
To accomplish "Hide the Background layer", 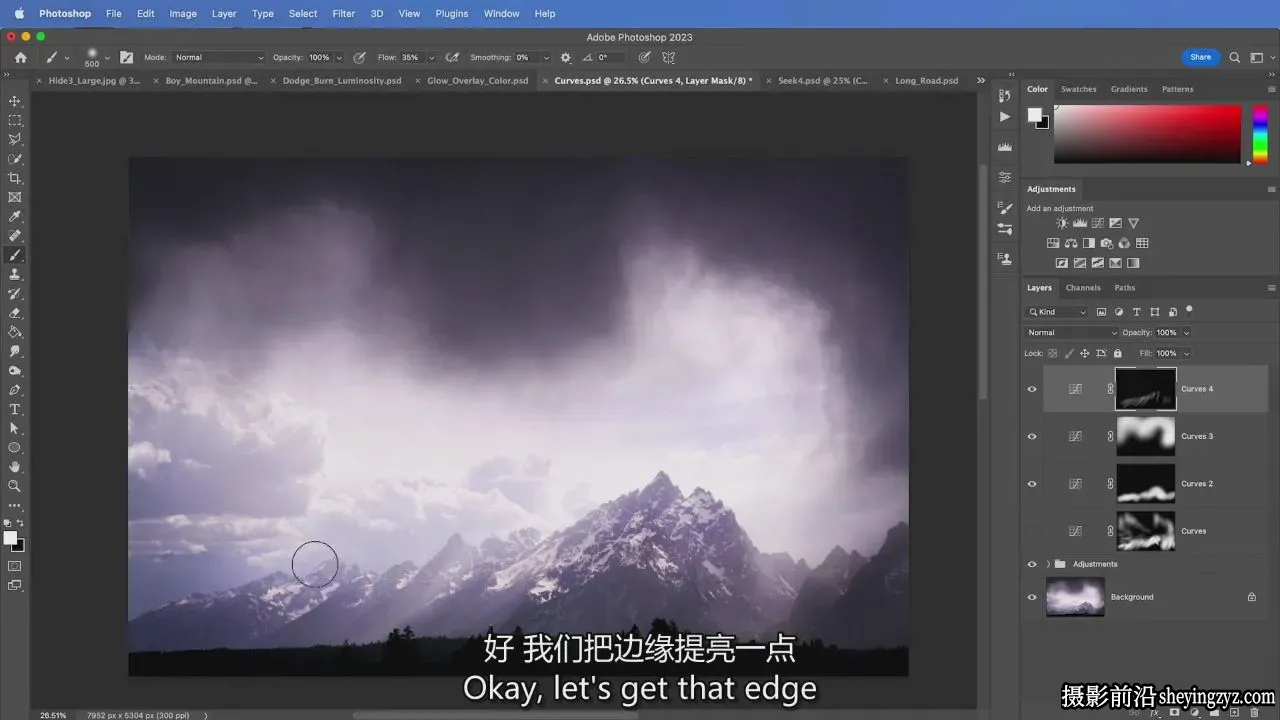I will point(1032,597).
